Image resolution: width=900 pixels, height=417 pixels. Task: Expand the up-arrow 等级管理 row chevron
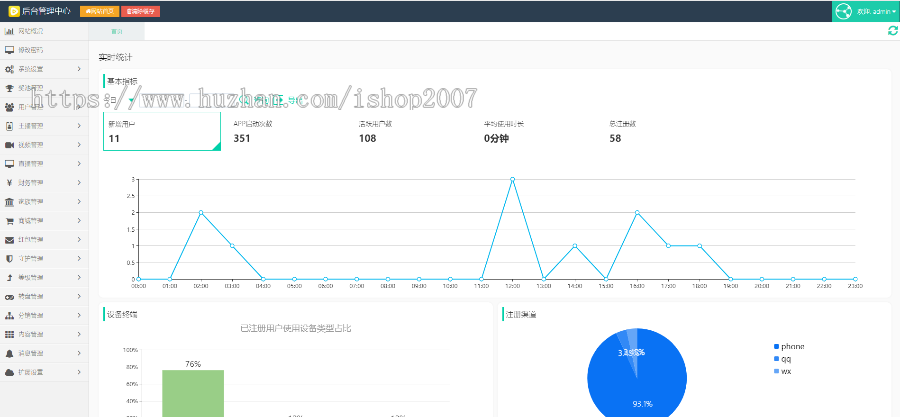79,277
